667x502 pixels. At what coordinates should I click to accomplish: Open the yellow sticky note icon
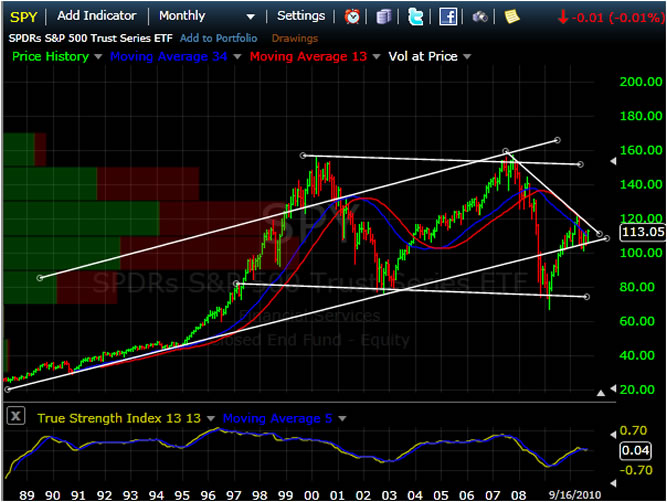click(511, 16)
